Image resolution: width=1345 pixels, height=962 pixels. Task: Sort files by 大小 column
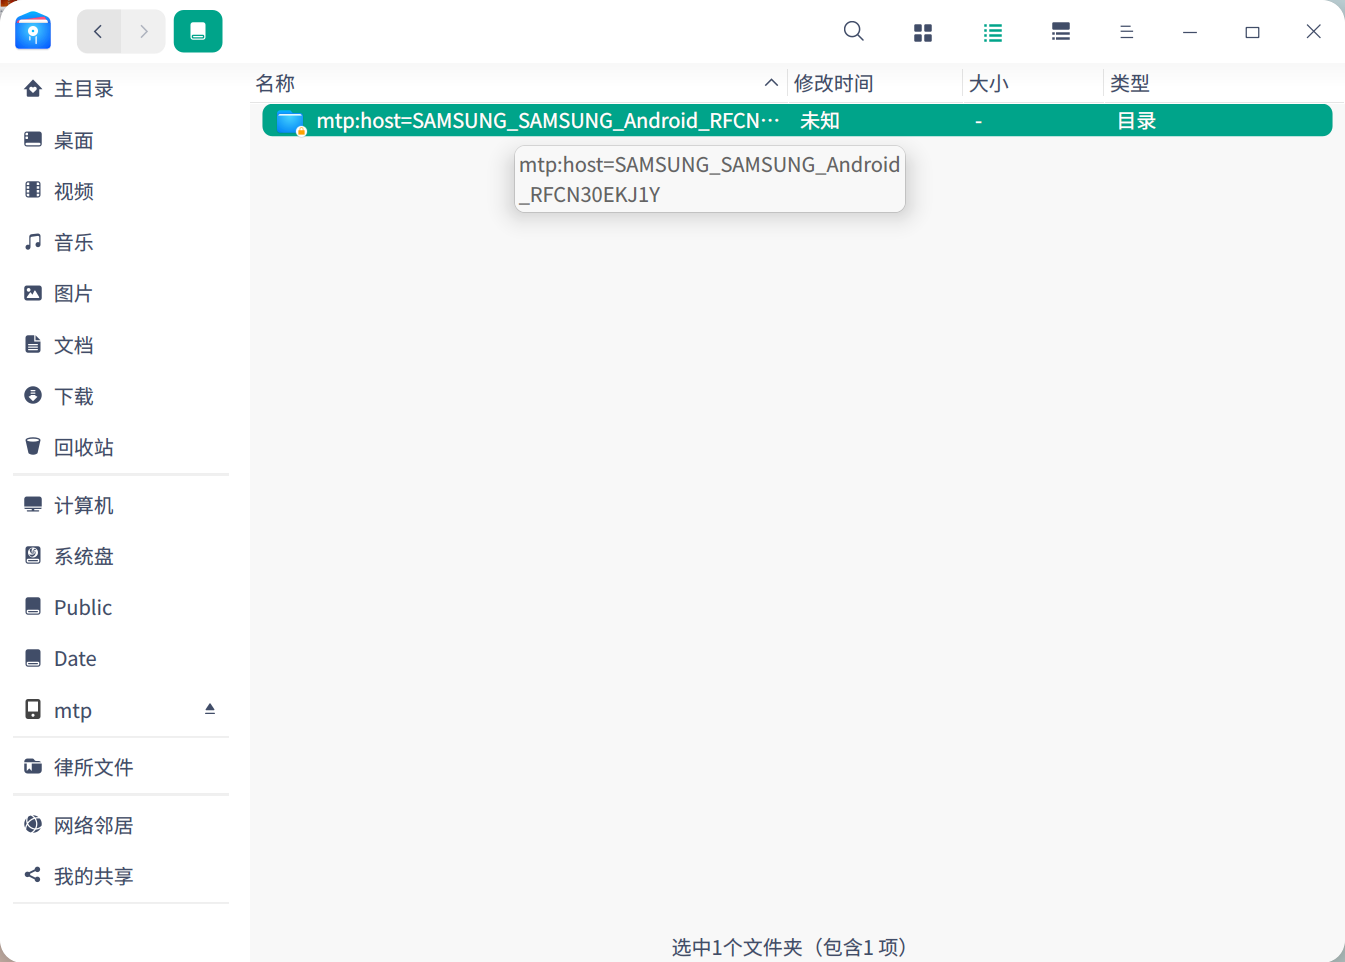(x=988, y=84)
